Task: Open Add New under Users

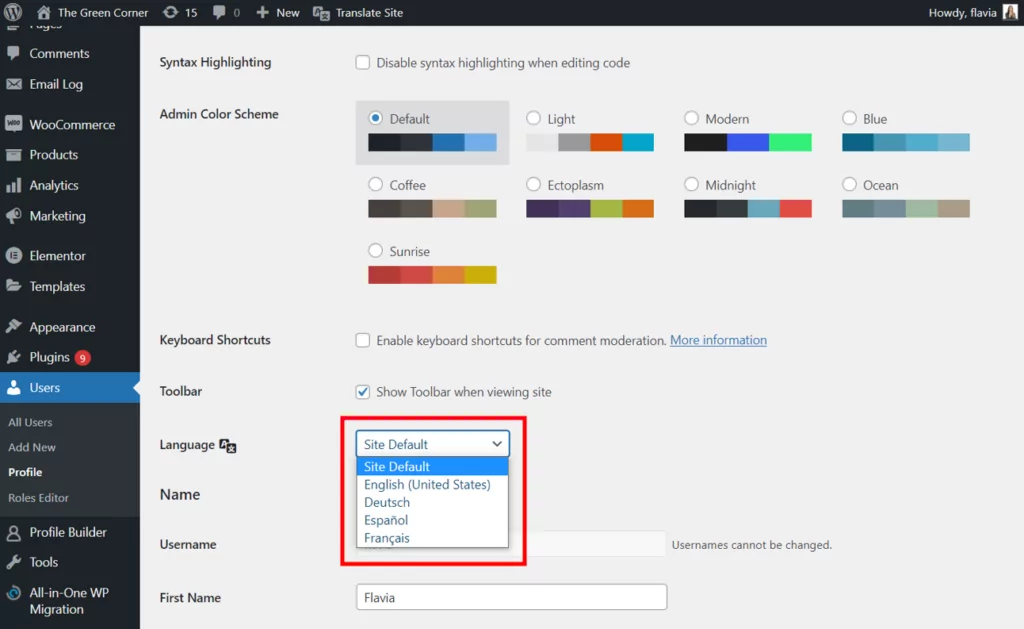Action: (32, 447)
